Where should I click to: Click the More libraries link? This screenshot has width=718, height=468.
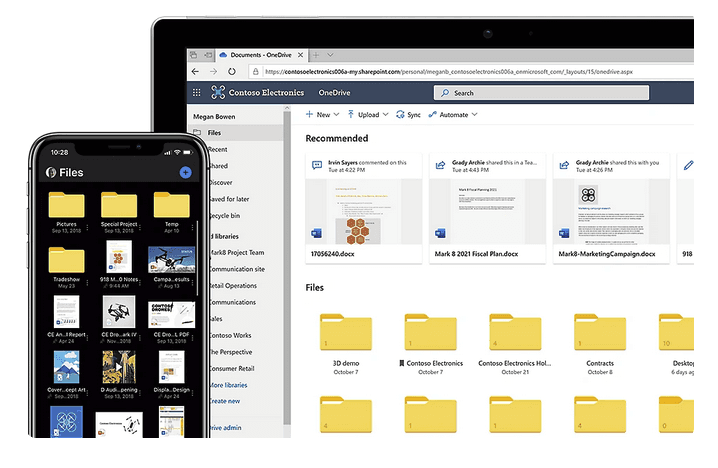tap(228, 385)
